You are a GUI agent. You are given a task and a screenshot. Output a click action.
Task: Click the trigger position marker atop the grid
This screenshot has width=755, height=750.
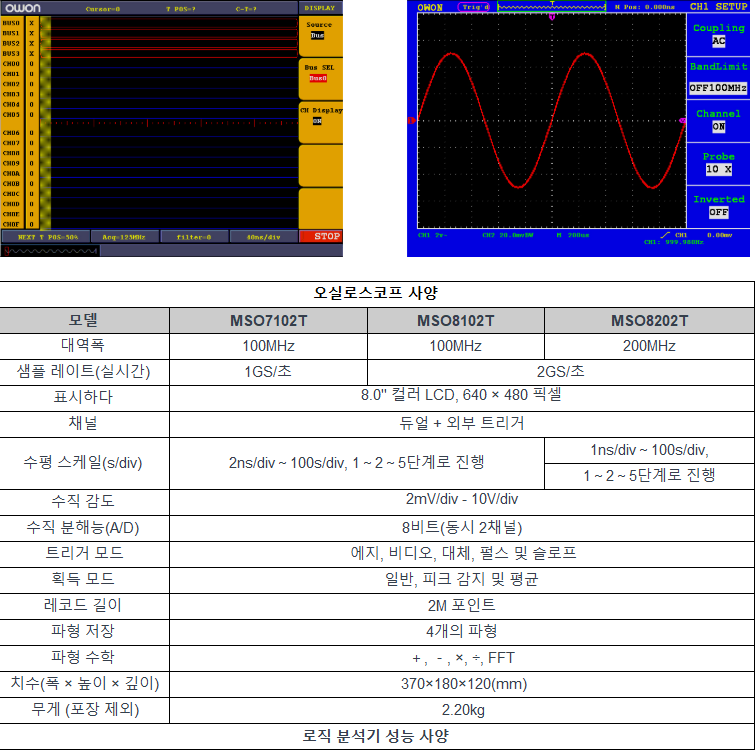click(x=552, y=16)
